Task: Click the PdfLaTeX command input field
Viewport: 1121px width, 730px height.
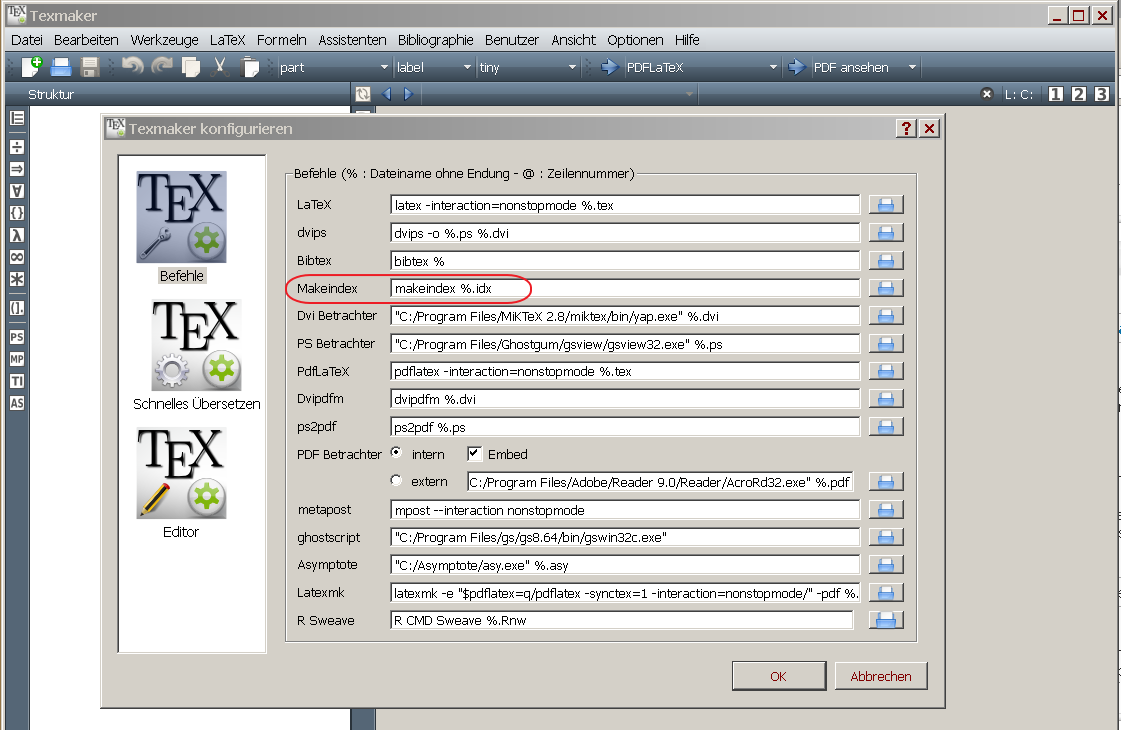Action: [625, 371]
